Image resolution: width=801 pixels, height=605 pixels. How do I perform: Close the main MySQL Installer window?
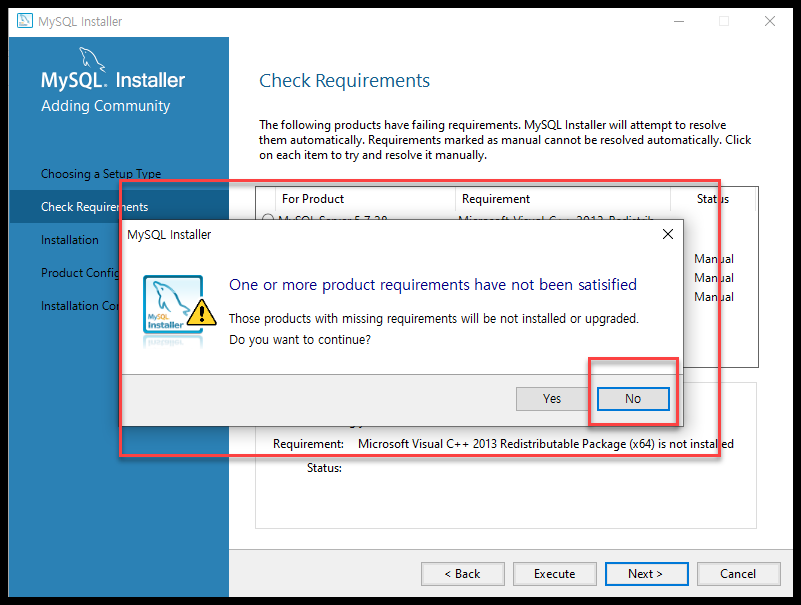(770, 21)
